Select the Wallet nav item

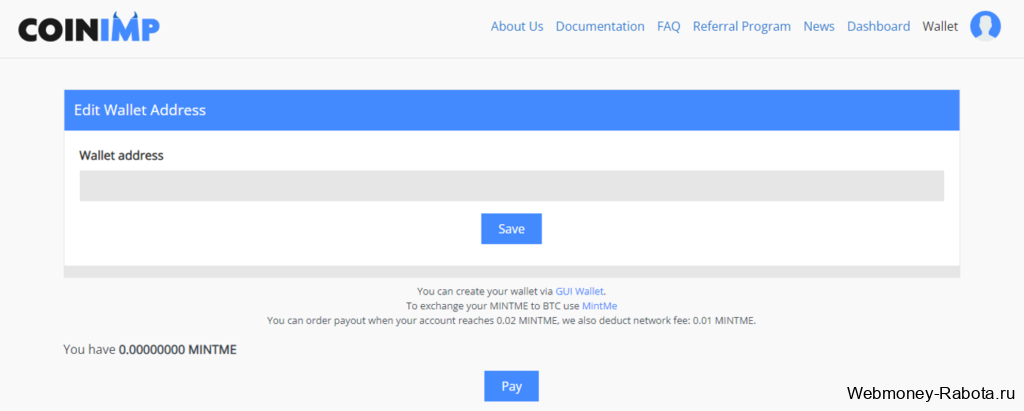(940, 26)
